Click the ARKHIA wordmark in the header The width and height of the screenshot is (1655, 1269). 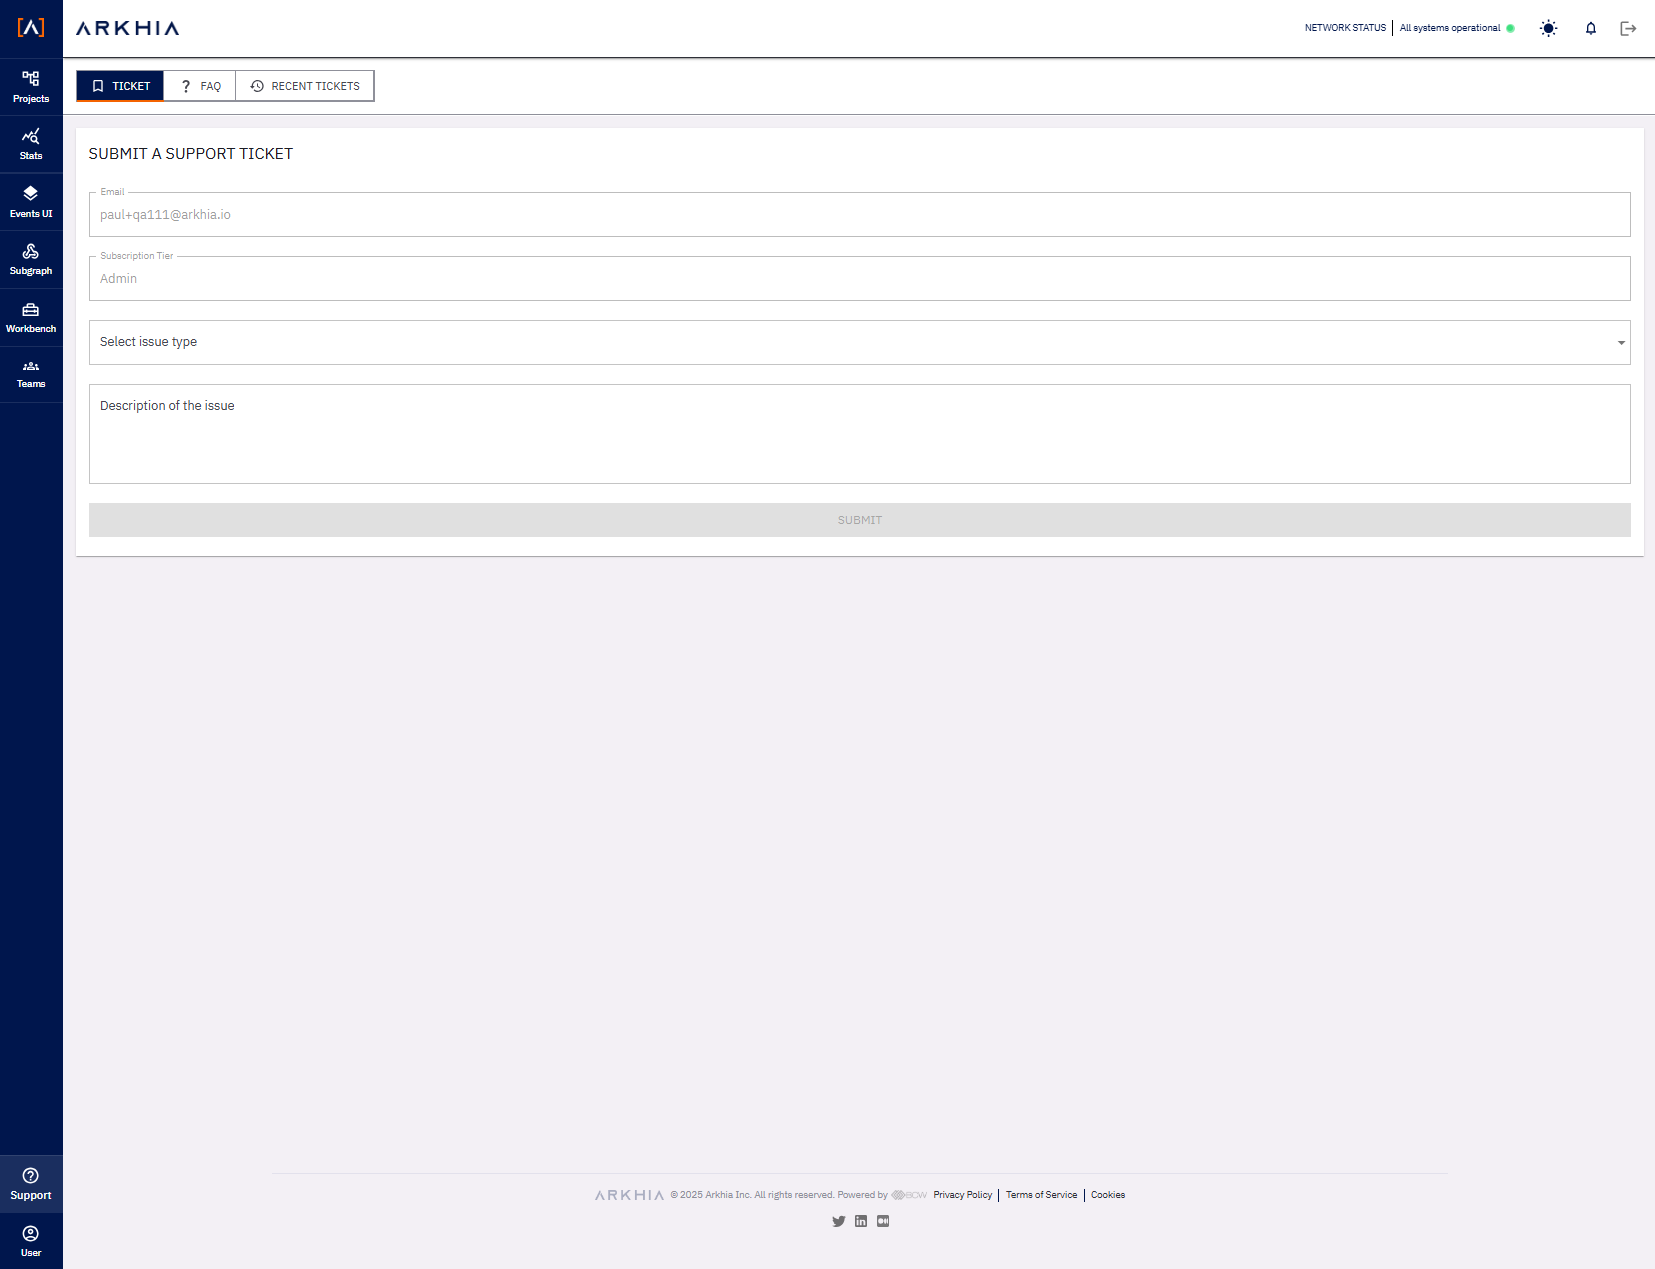coord(128,28)
